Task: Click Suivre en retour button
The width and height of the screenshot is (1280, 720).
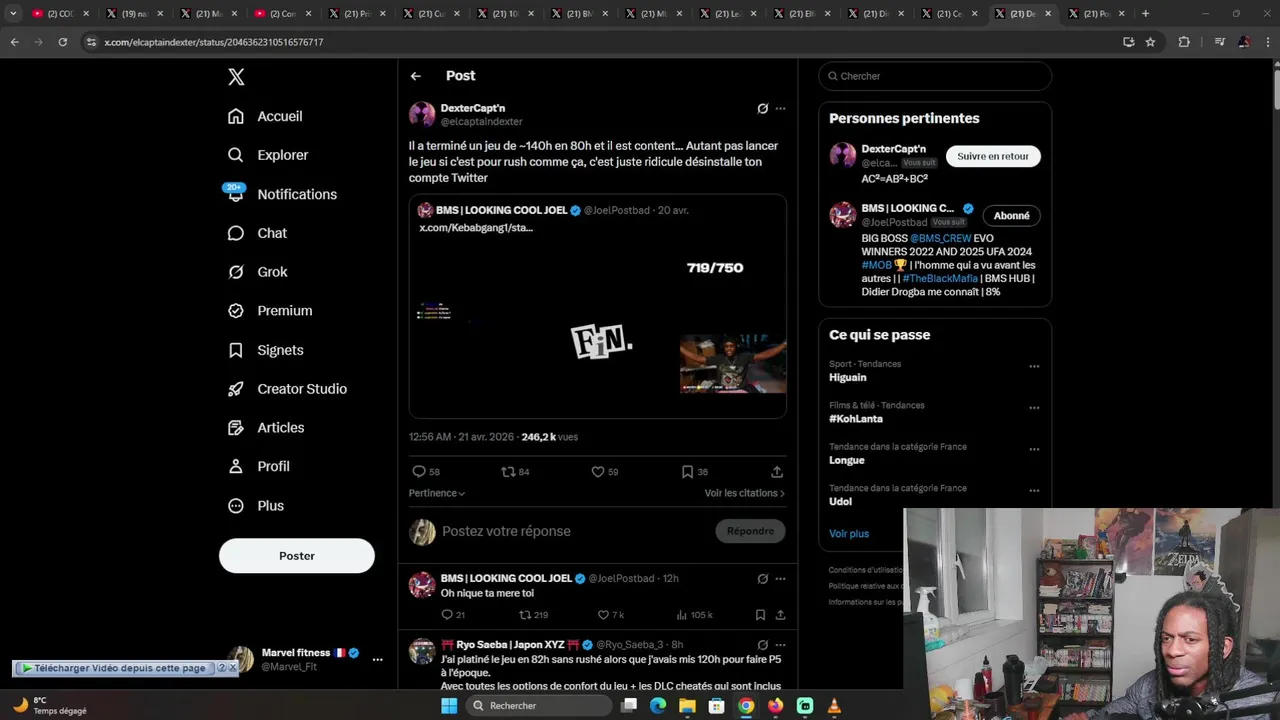Action: tap(993, 156)
